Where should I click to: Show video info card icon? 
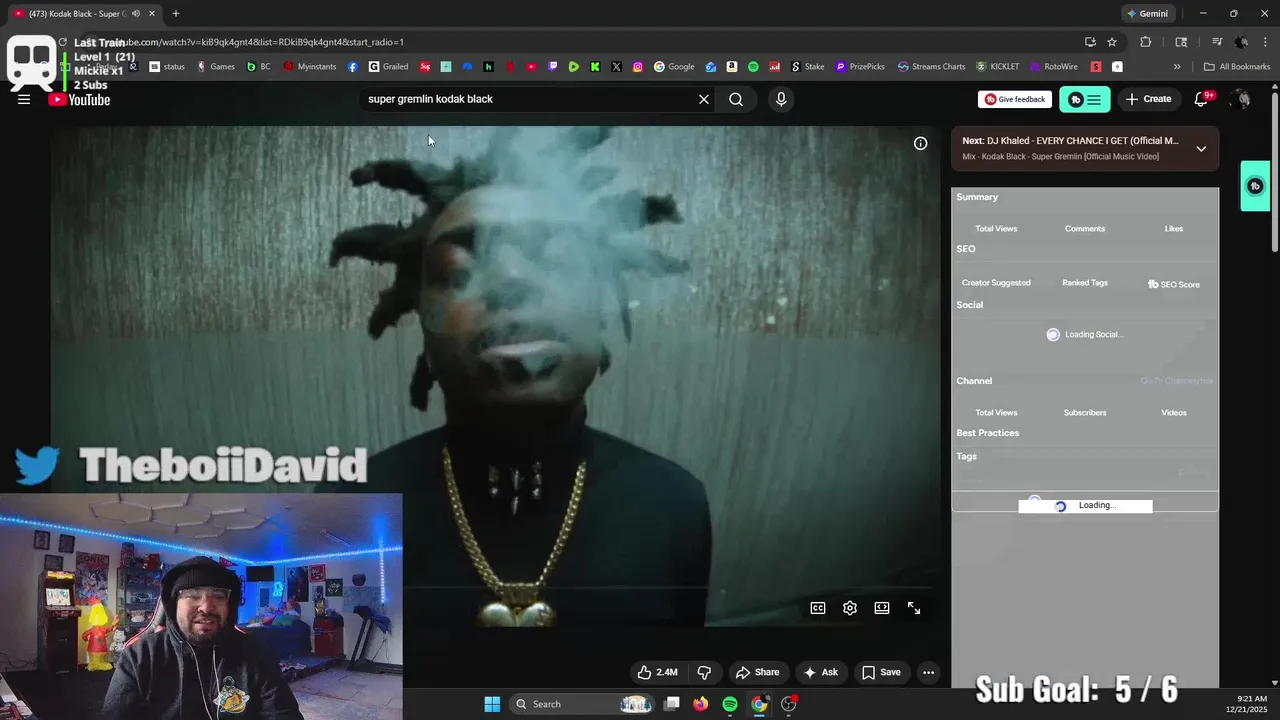point(921,143)
